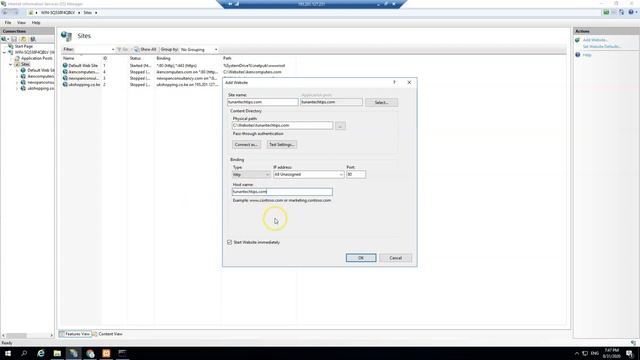Screen dimensions: 640x360
Task: Open Internet Explorer from taskbar
Action: pyautogui.click(x=40, y=353)
